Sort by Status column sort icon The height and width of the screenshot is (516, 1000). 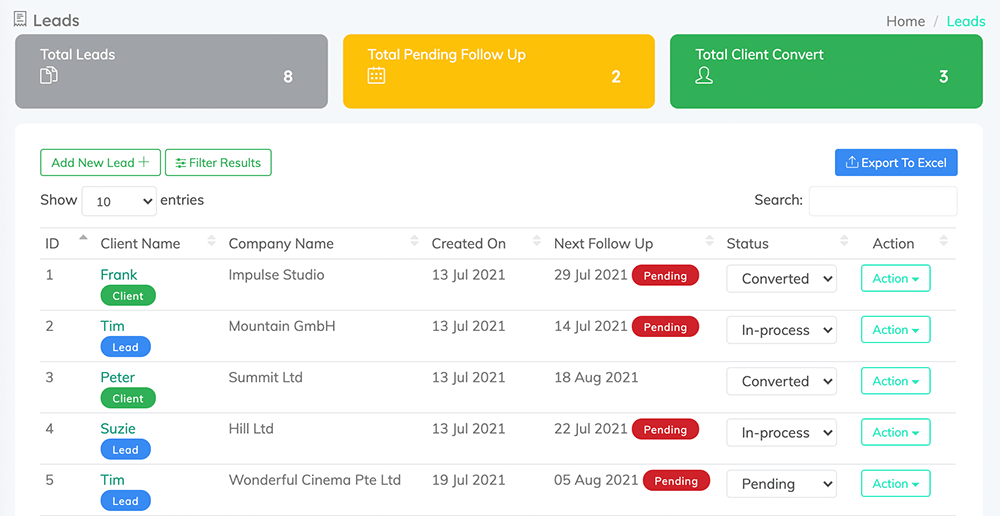(x=844, y=242)
